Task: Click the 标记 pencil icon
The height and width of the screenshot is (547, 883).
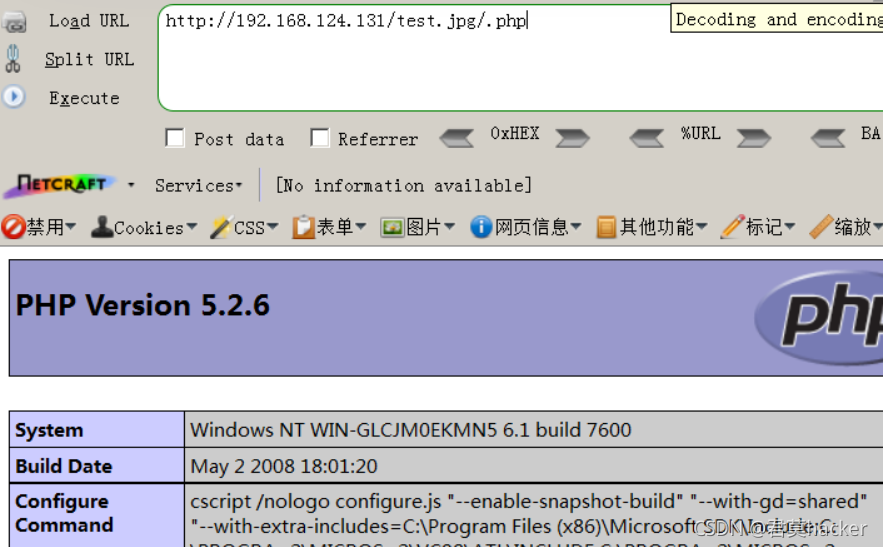Action: pos(733,226)
